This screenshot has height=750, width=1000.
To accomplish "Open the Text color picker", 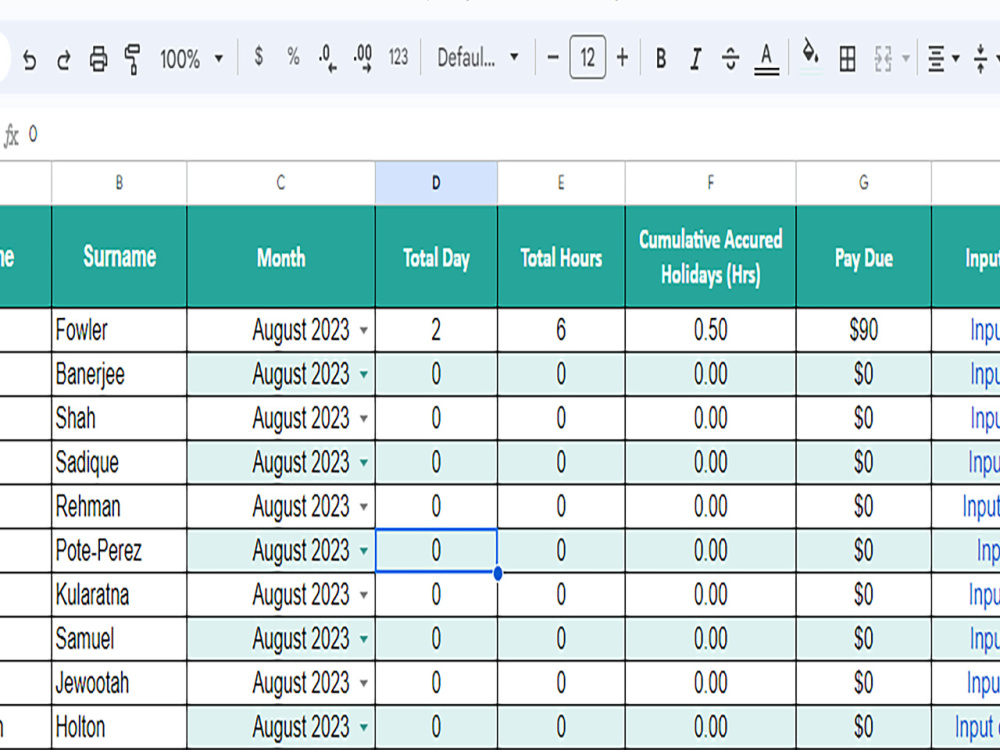I will 767,59.
